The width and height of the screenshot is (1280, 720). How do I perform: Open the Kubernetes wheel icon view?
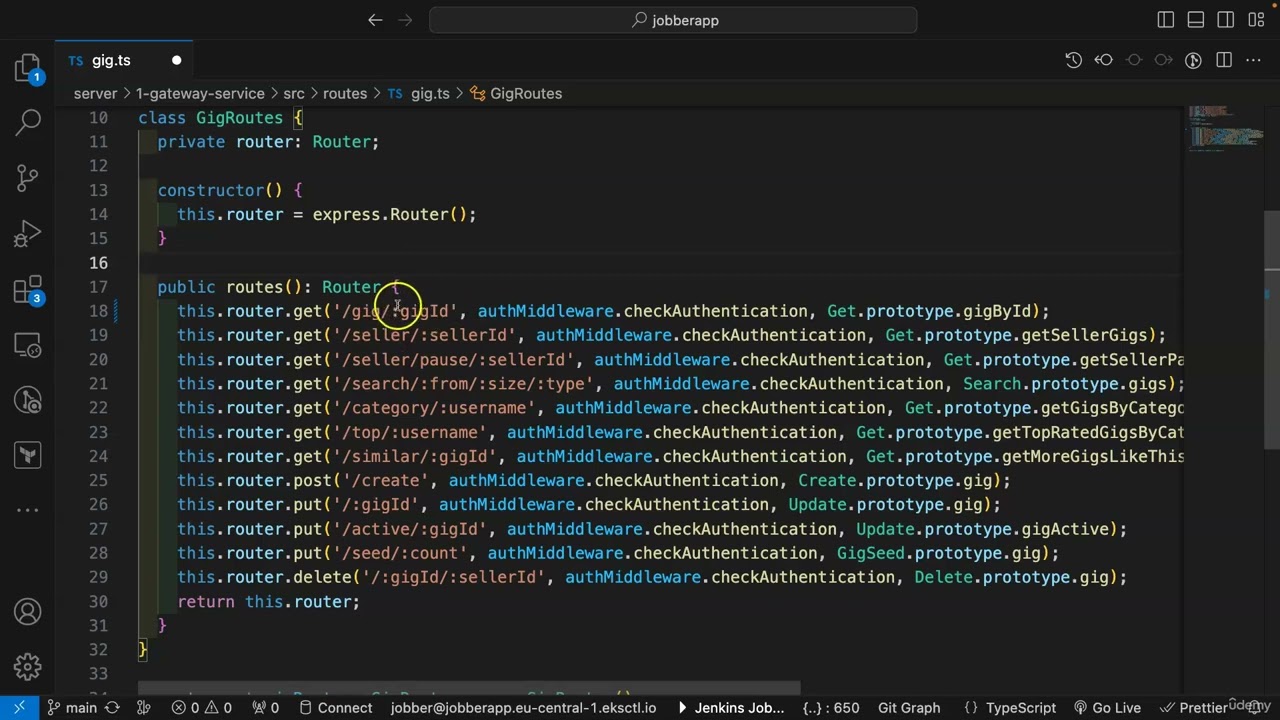point(28,400)
